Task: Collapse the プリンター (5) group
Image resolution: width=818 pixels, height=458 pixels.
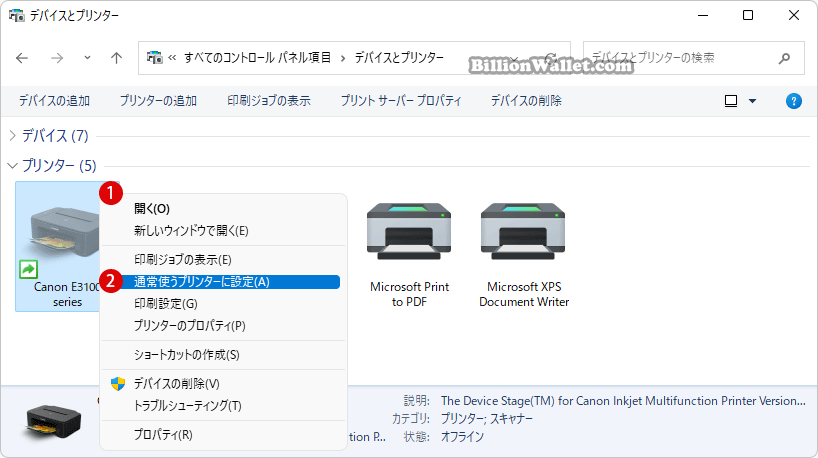Action: (13, 166)
